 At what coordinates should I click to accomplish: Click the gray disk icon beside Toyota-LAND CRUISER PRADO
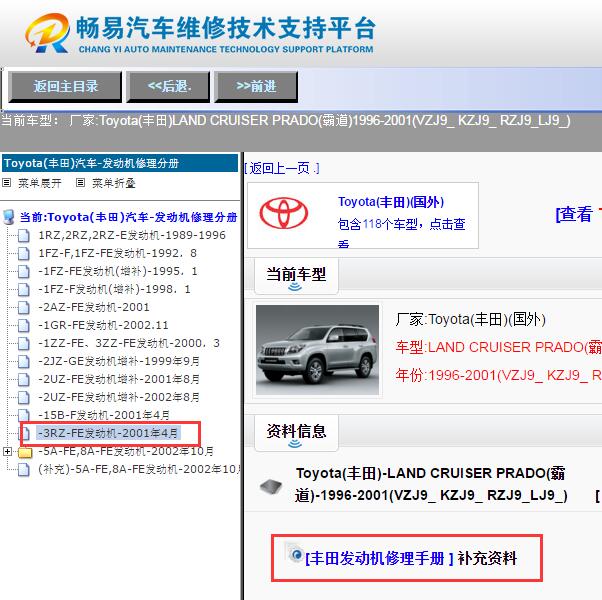pyautogui.click(x=271, y=486)
